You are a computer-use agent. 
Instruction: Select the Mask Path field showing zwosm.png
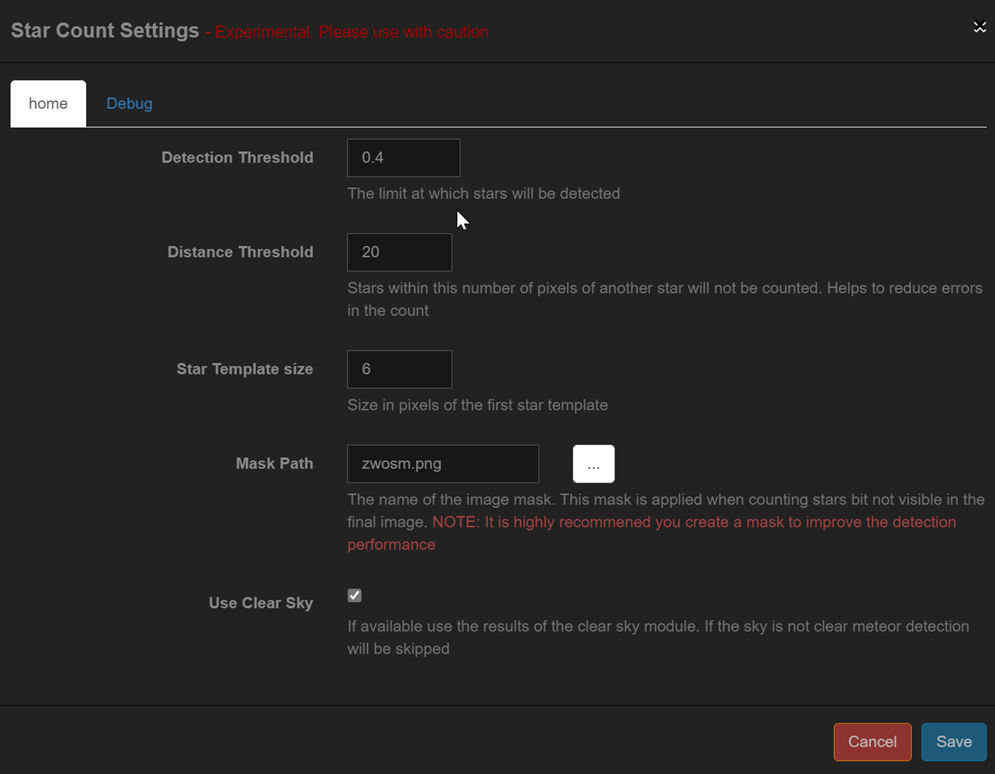click(442, 463)
